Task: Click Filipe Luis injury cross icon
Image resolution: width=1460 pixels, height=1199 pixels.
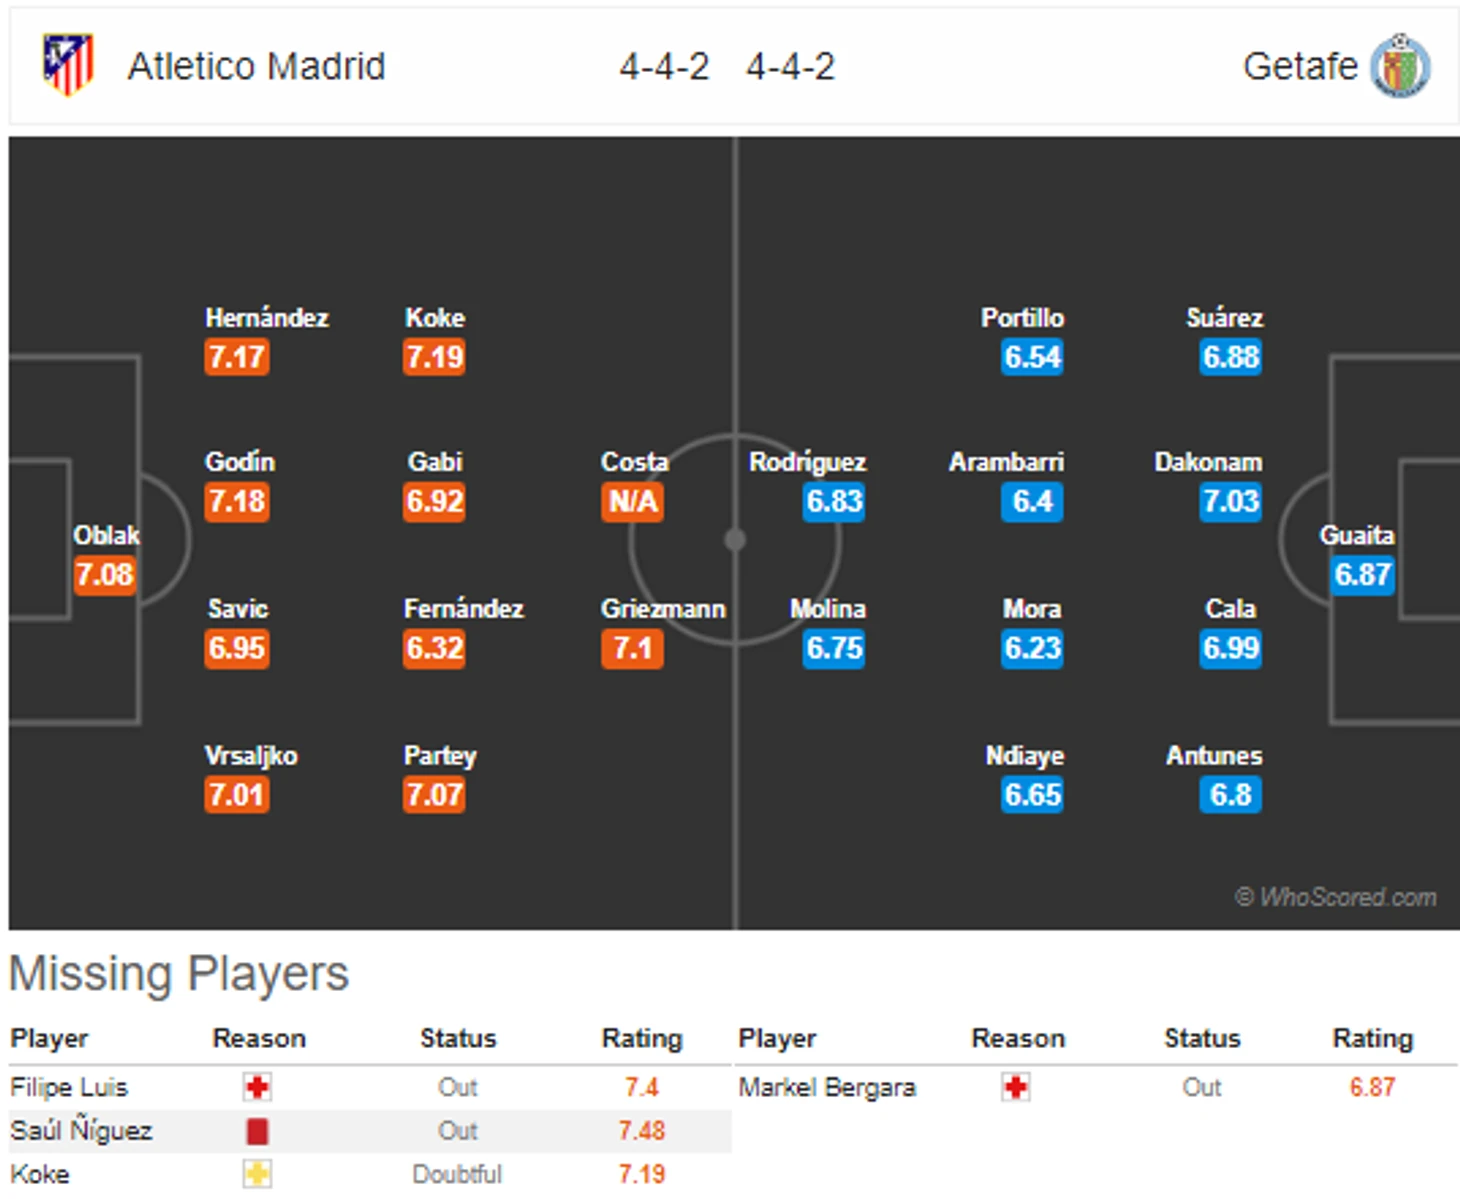Action: tap(257, 1087)
